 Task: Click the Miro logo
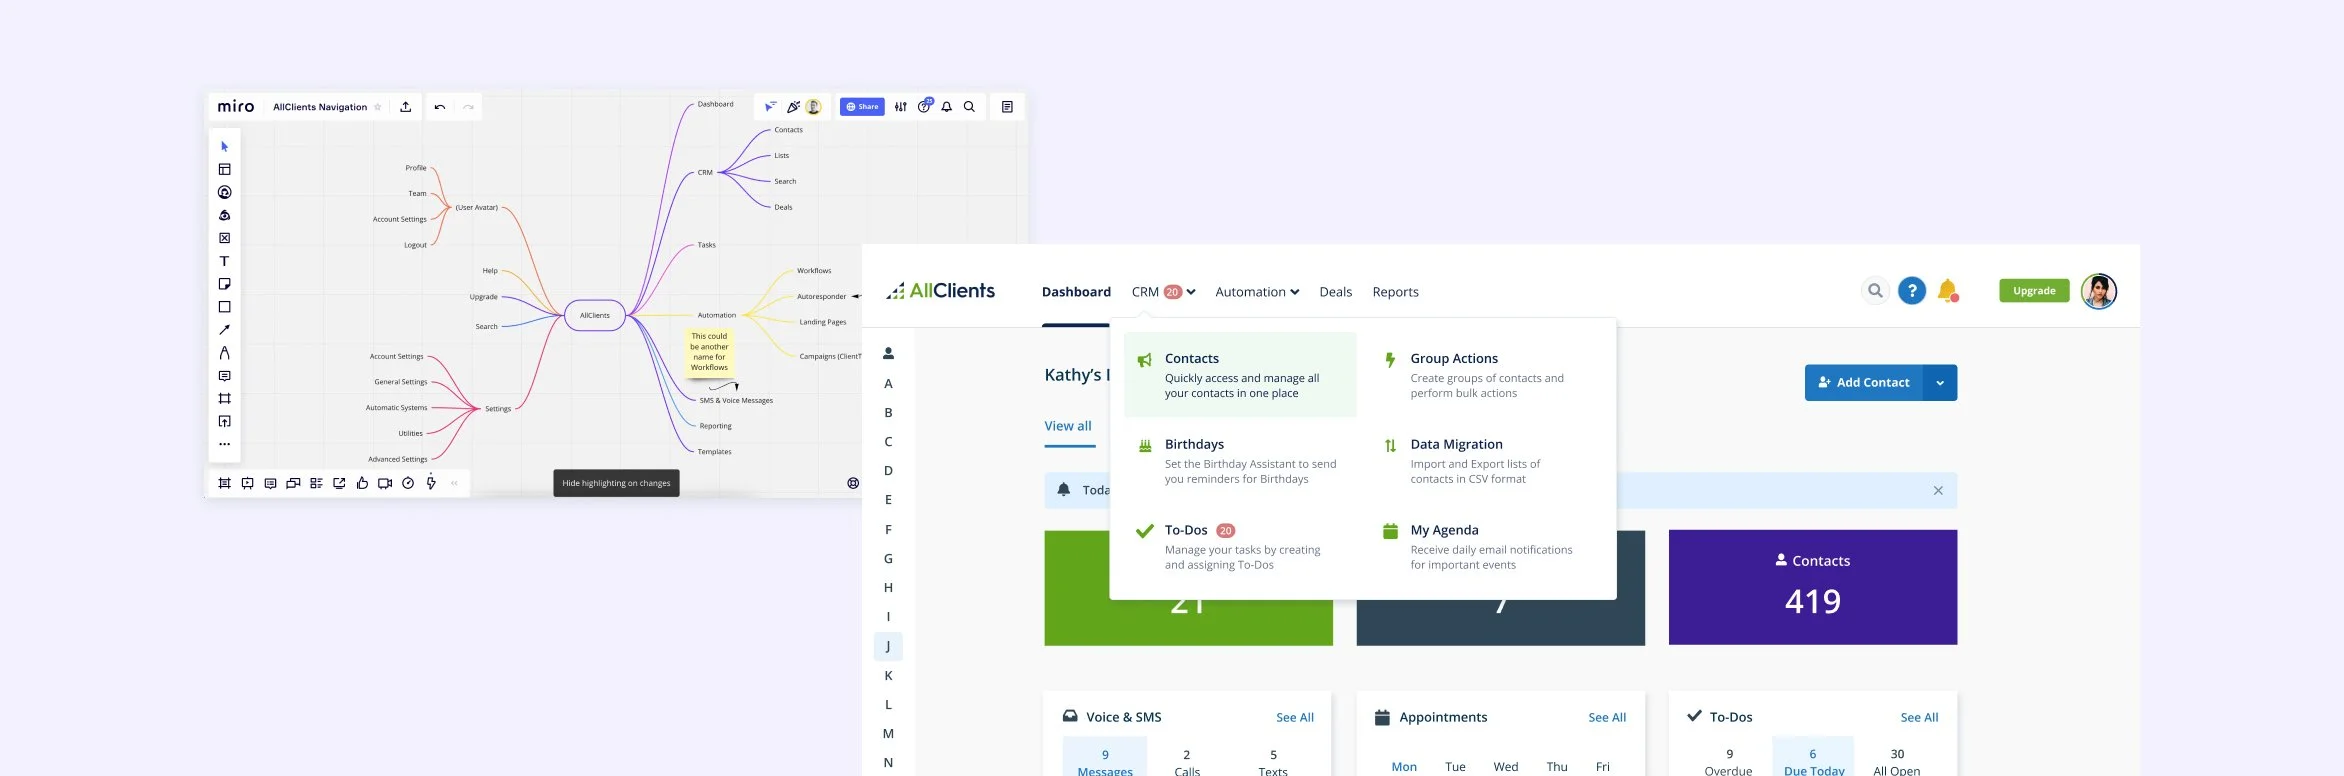click(236, 107)
